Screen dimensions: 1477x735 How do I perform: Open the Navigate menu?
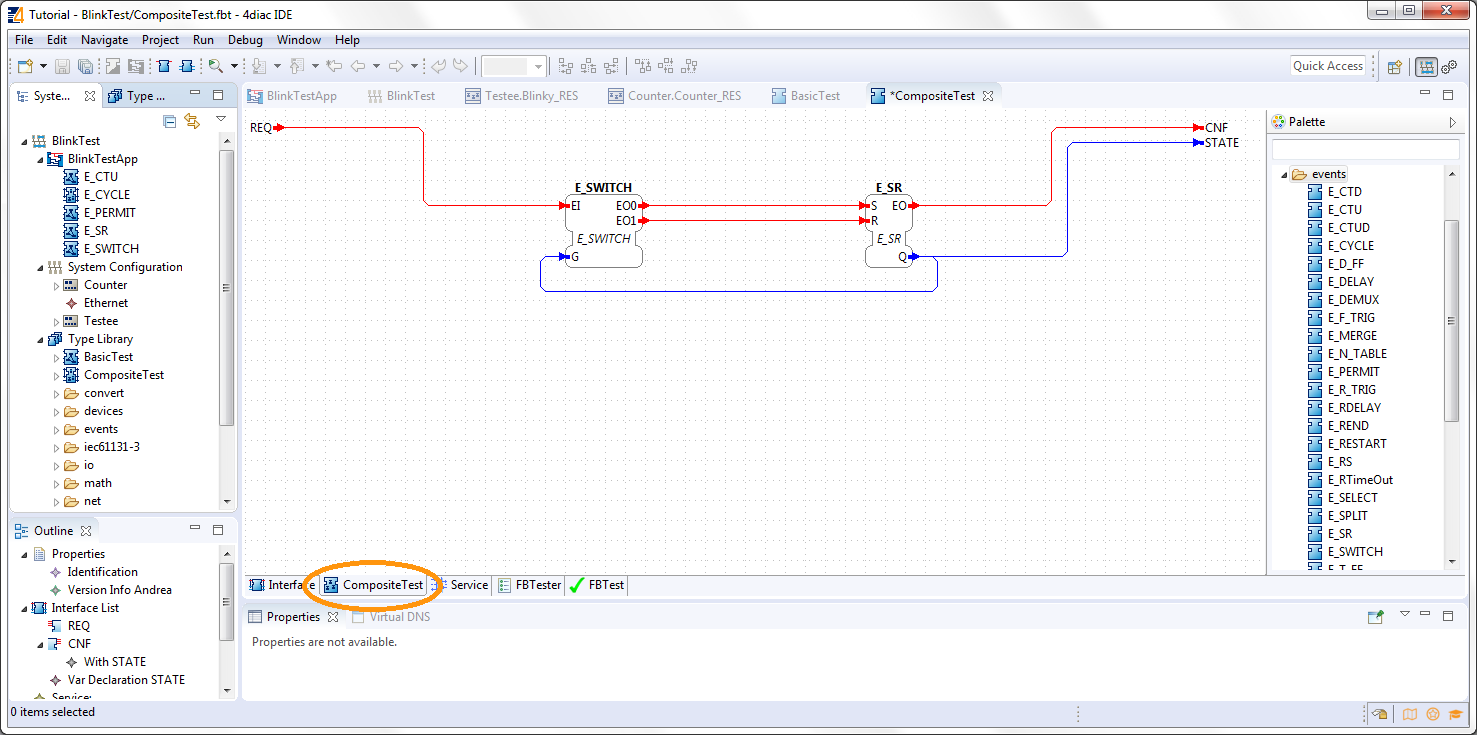[x=104, y=40]
